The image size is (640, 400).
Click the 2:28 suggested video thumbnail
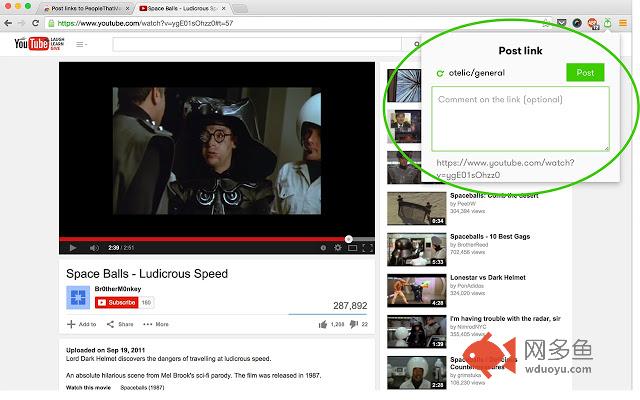coord(416,373)
